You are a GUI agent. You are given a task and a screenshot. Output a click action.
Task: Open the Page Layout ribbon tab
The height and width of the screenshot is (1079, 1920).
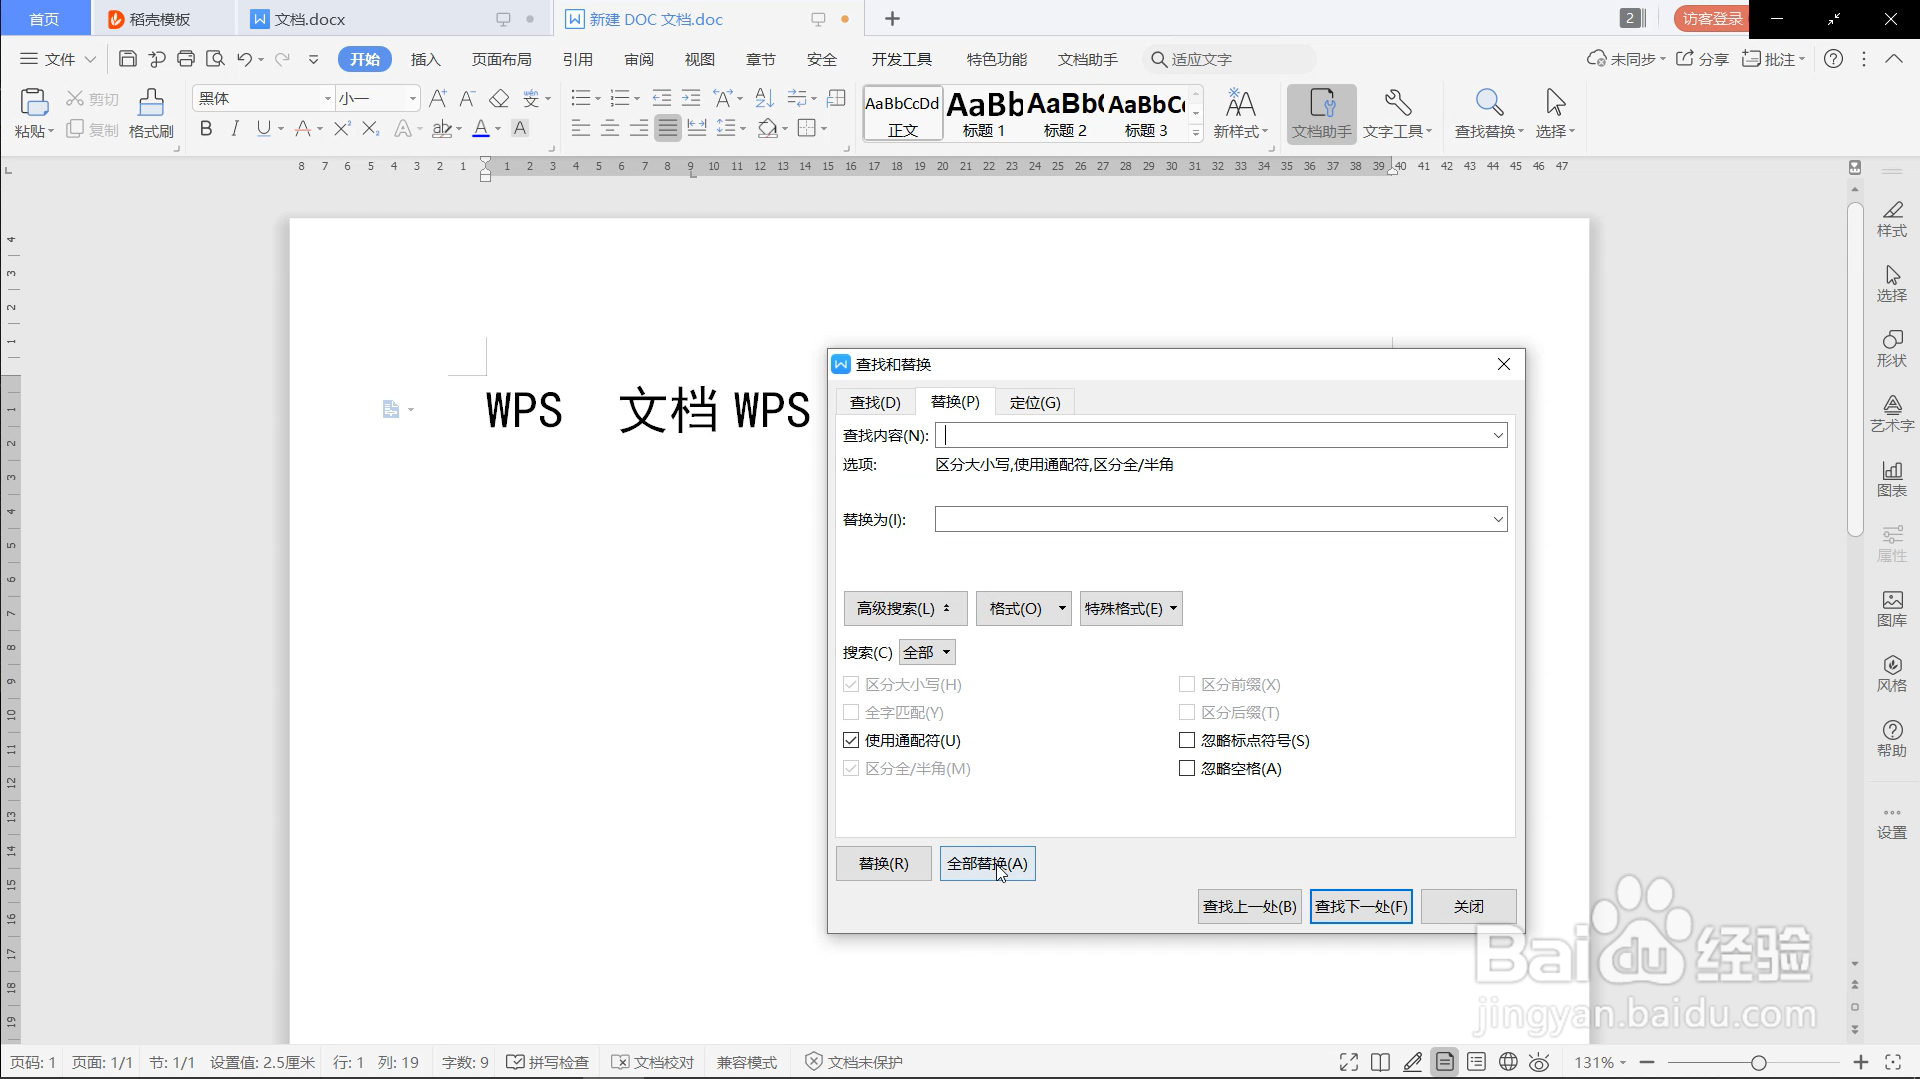502,59
